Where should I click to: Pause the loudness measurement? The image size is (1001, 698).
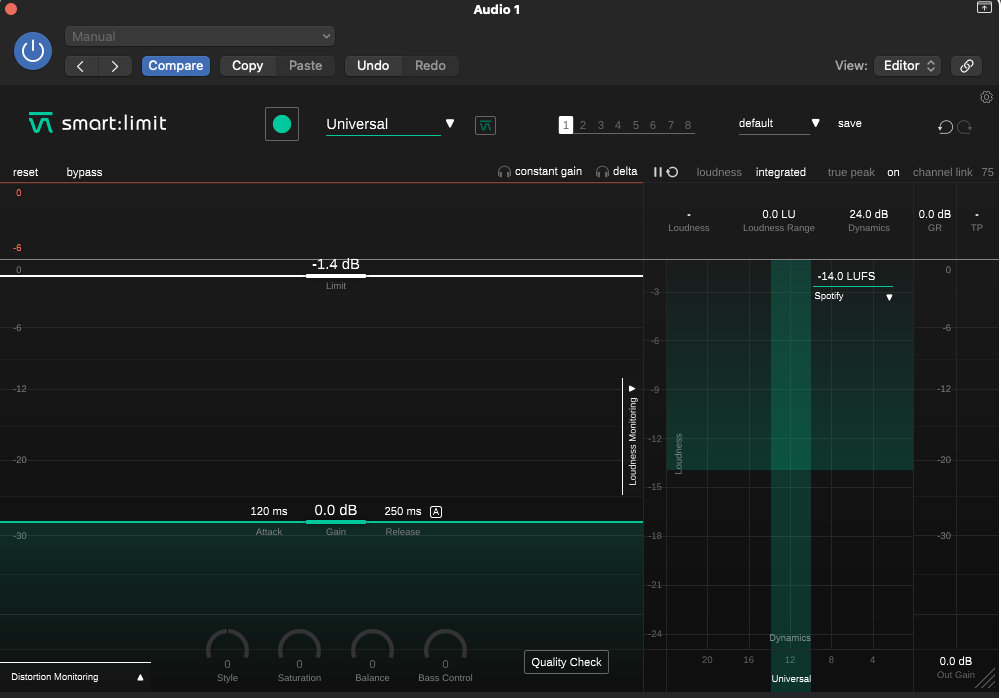(658, 172)
